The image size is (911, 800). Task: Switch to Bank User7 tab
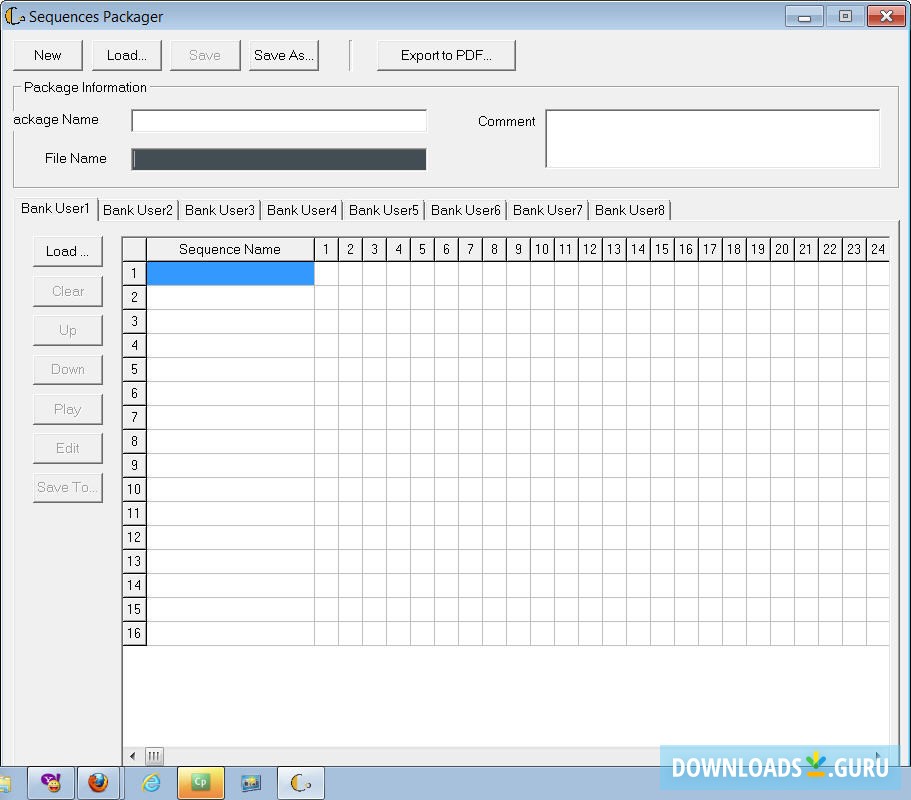(547, 210)
